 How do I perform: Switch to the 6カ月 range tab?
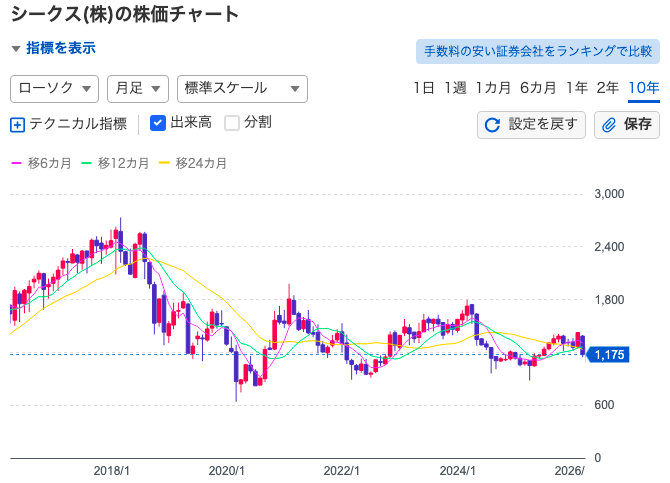pyautogui.click(x=537, y=88)
